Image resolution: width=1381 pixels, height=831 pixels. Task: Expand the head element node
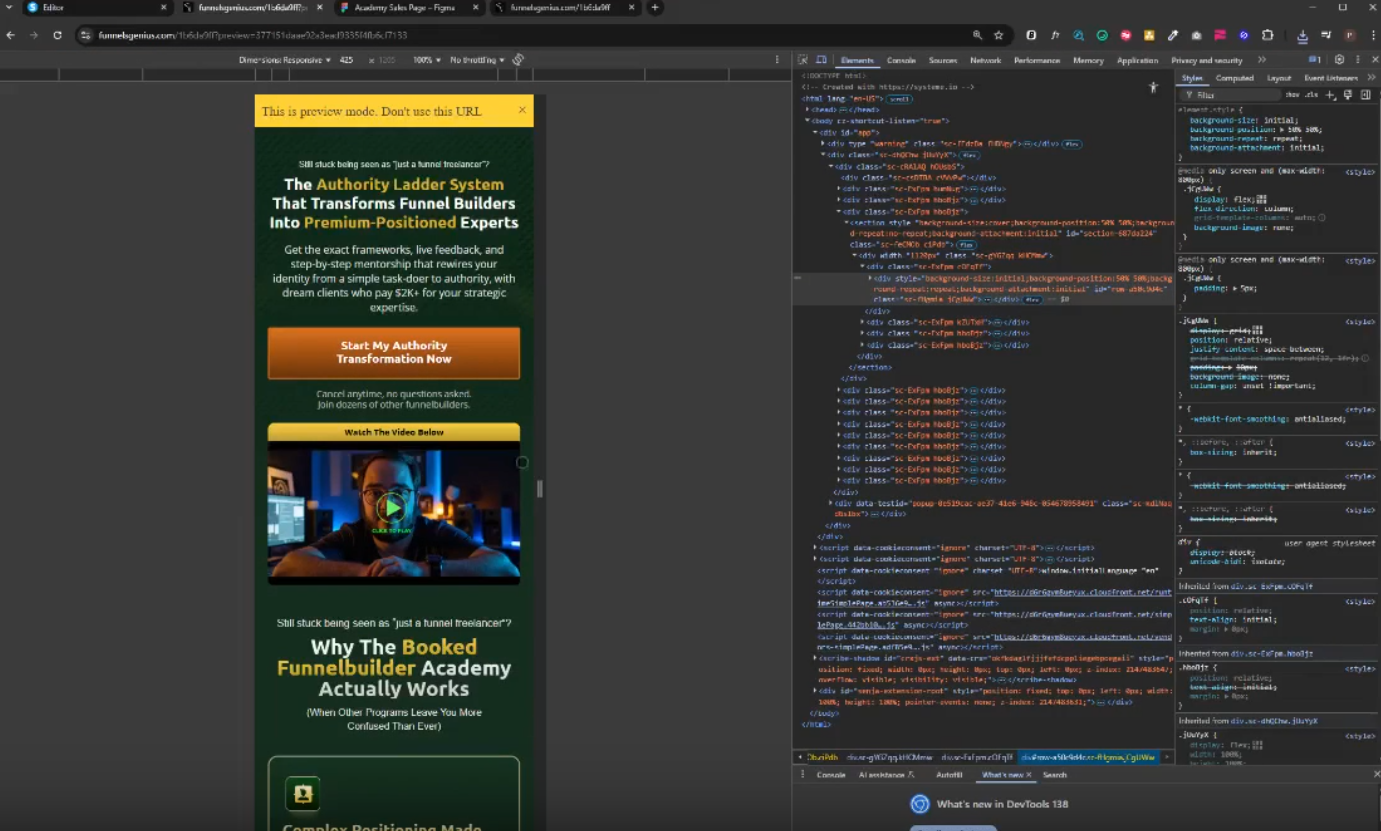[x=807, y=109]
